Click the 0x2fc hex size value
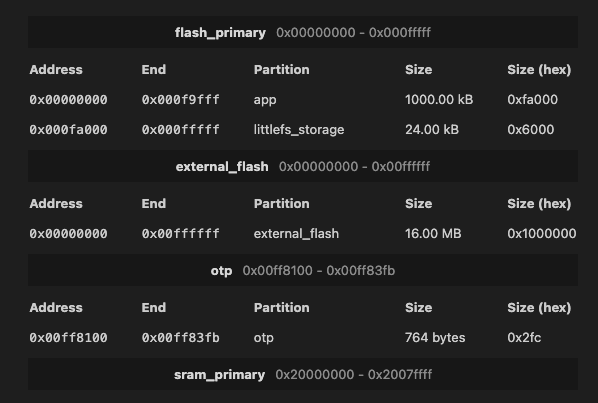Image resolution: width=598 pixels, height=403 pixels. point(524,338)
